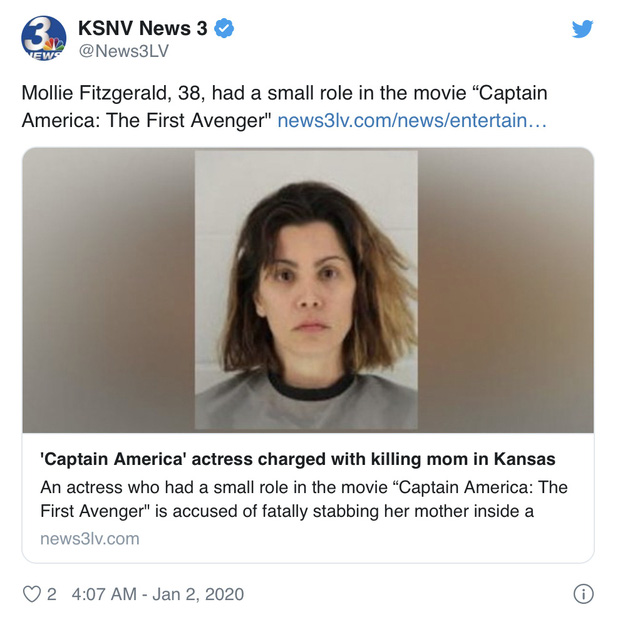This screenshot has height=617, width=620.
Task: Open Twitter via the bird logo
Action: [582, 29]
